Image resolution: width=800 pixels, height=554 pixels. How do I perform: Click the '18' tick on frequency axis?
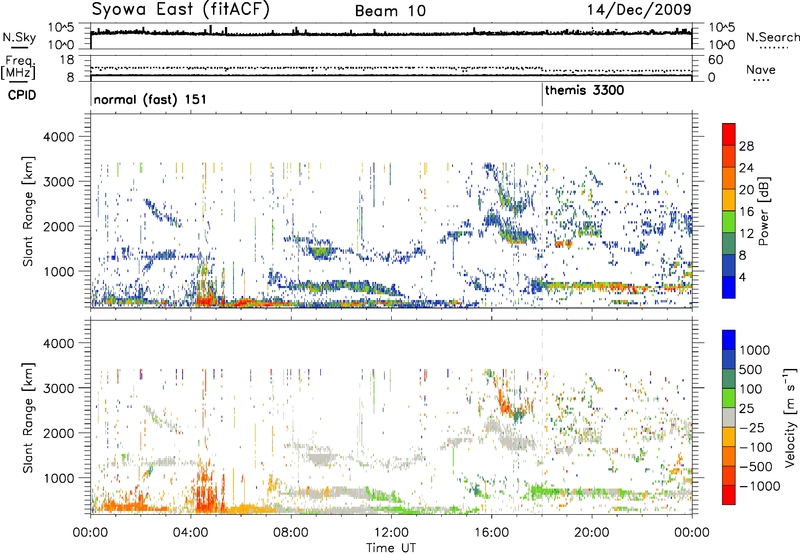point(66,60)
